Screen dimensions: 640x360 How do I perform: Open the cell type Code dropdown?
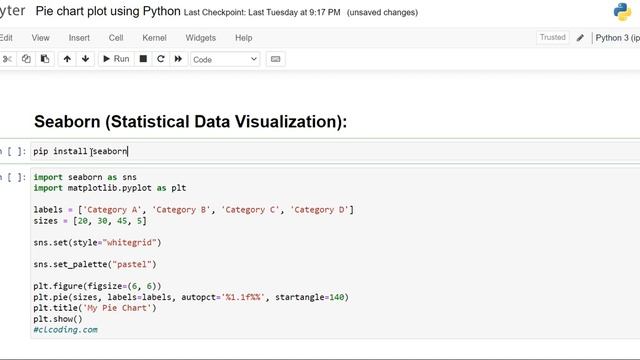(x=225, y=60)
